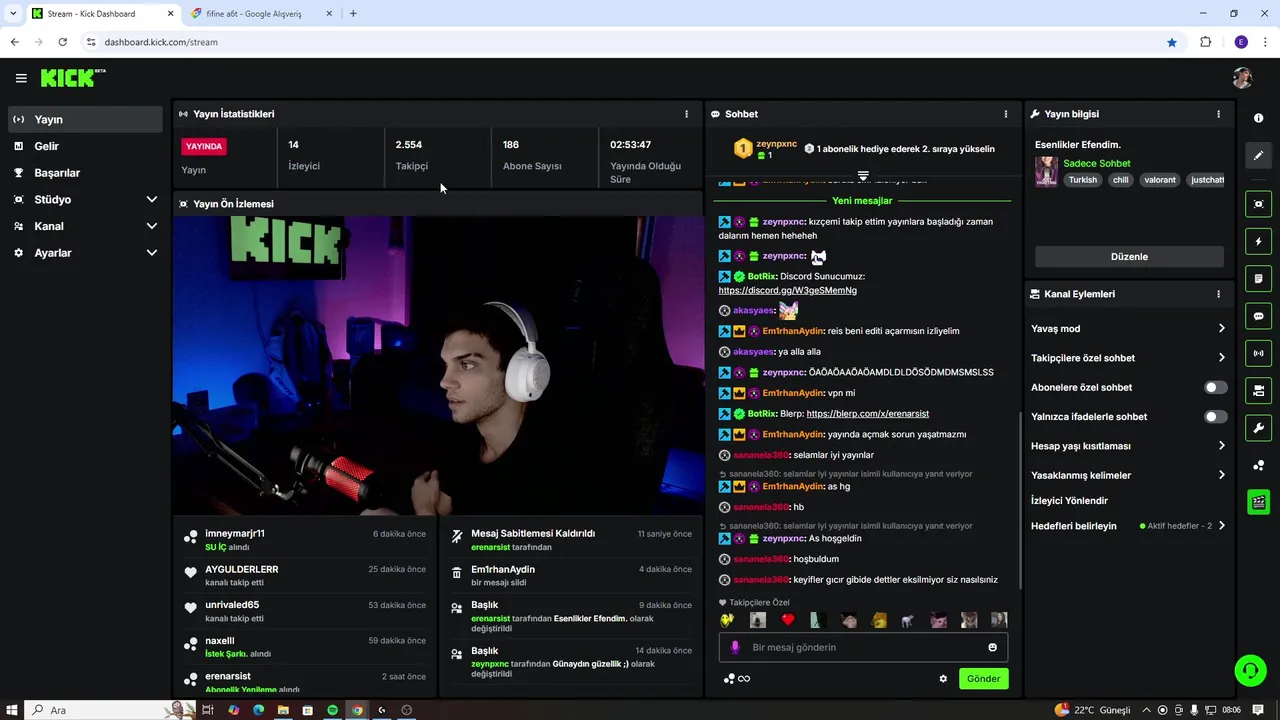Screen dimensions: 1280x720
Task: Open Takipçilere özel sohbet options chevron
Action: (x=1221, y=358)
